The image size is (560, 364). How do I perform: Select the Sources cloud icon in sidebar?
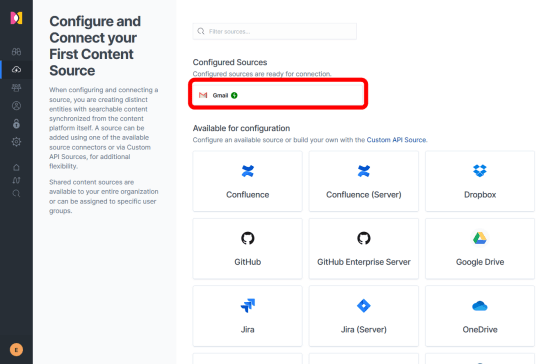[x=16, y=70]
